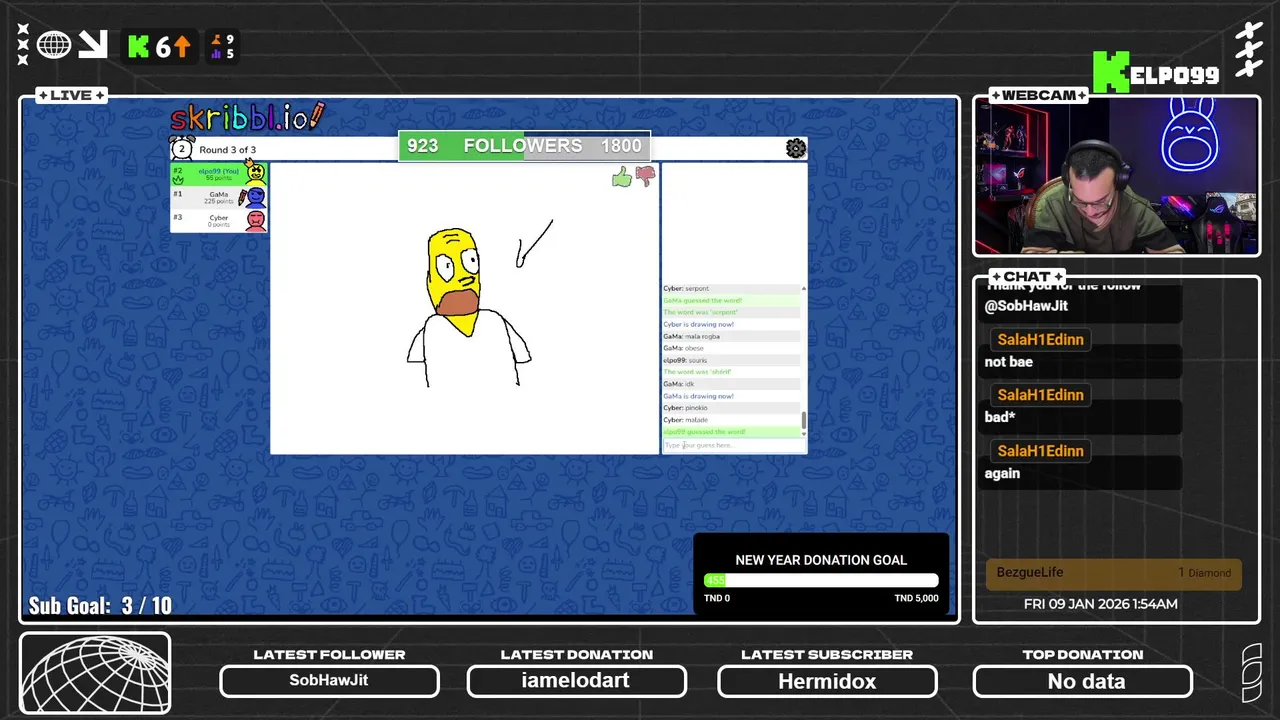Click the 923 FOLLOWERS 1800 progress bar

pyautogui.click(x=525, y=146)
